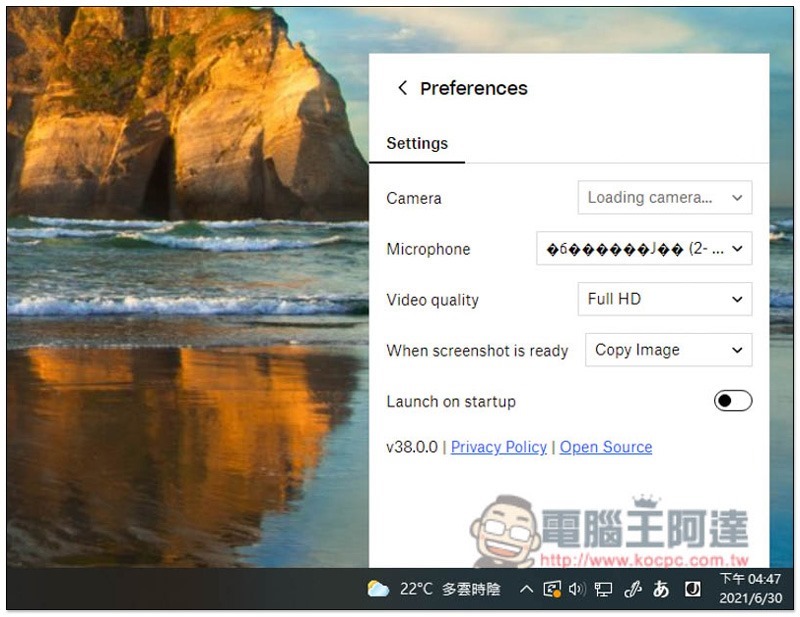Go back using the Preferences back arrow

coord(402,88)
